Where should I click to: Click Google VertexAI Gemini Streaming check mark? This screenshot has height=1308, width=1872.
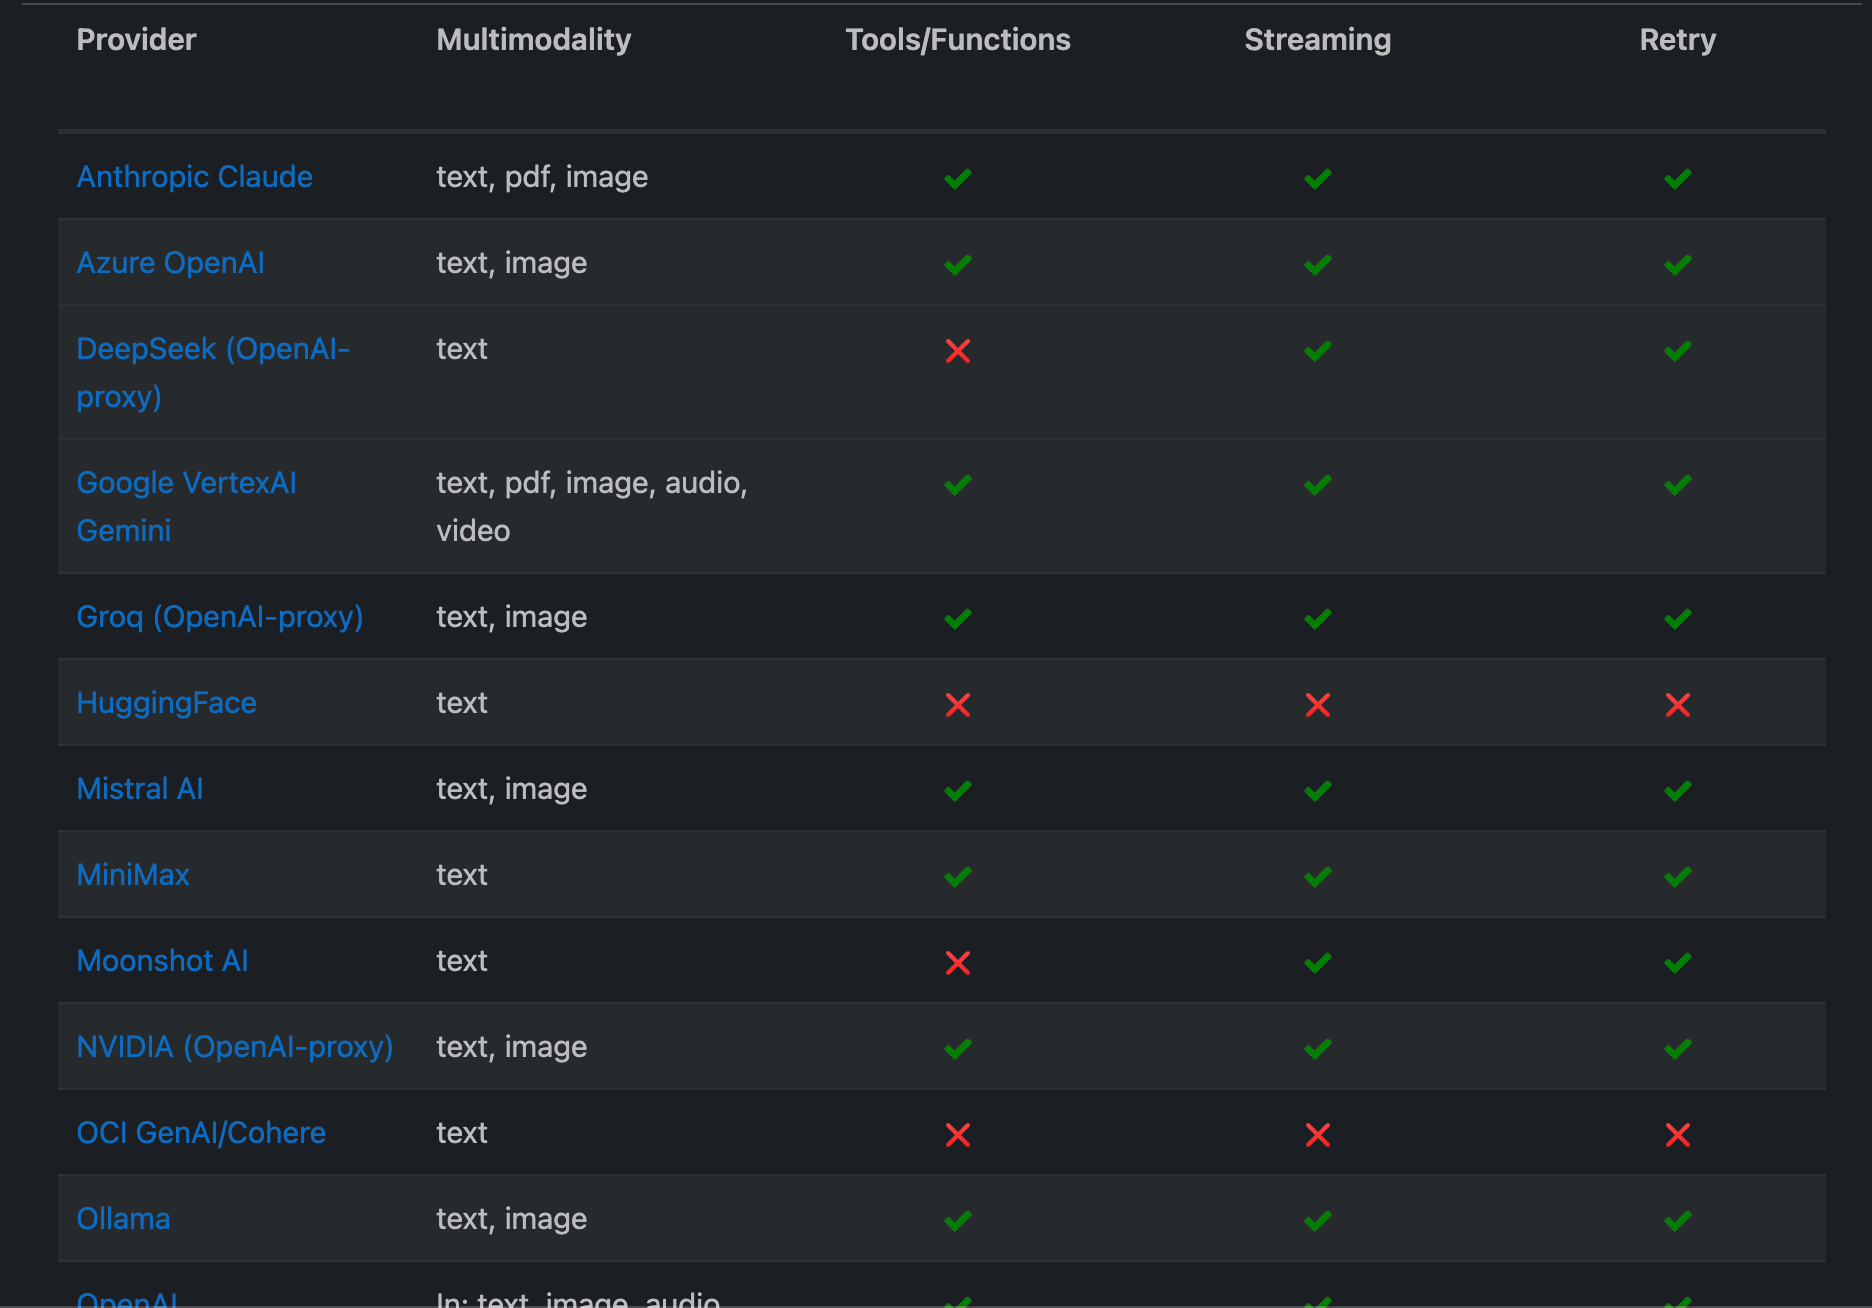click(1318, 485)
